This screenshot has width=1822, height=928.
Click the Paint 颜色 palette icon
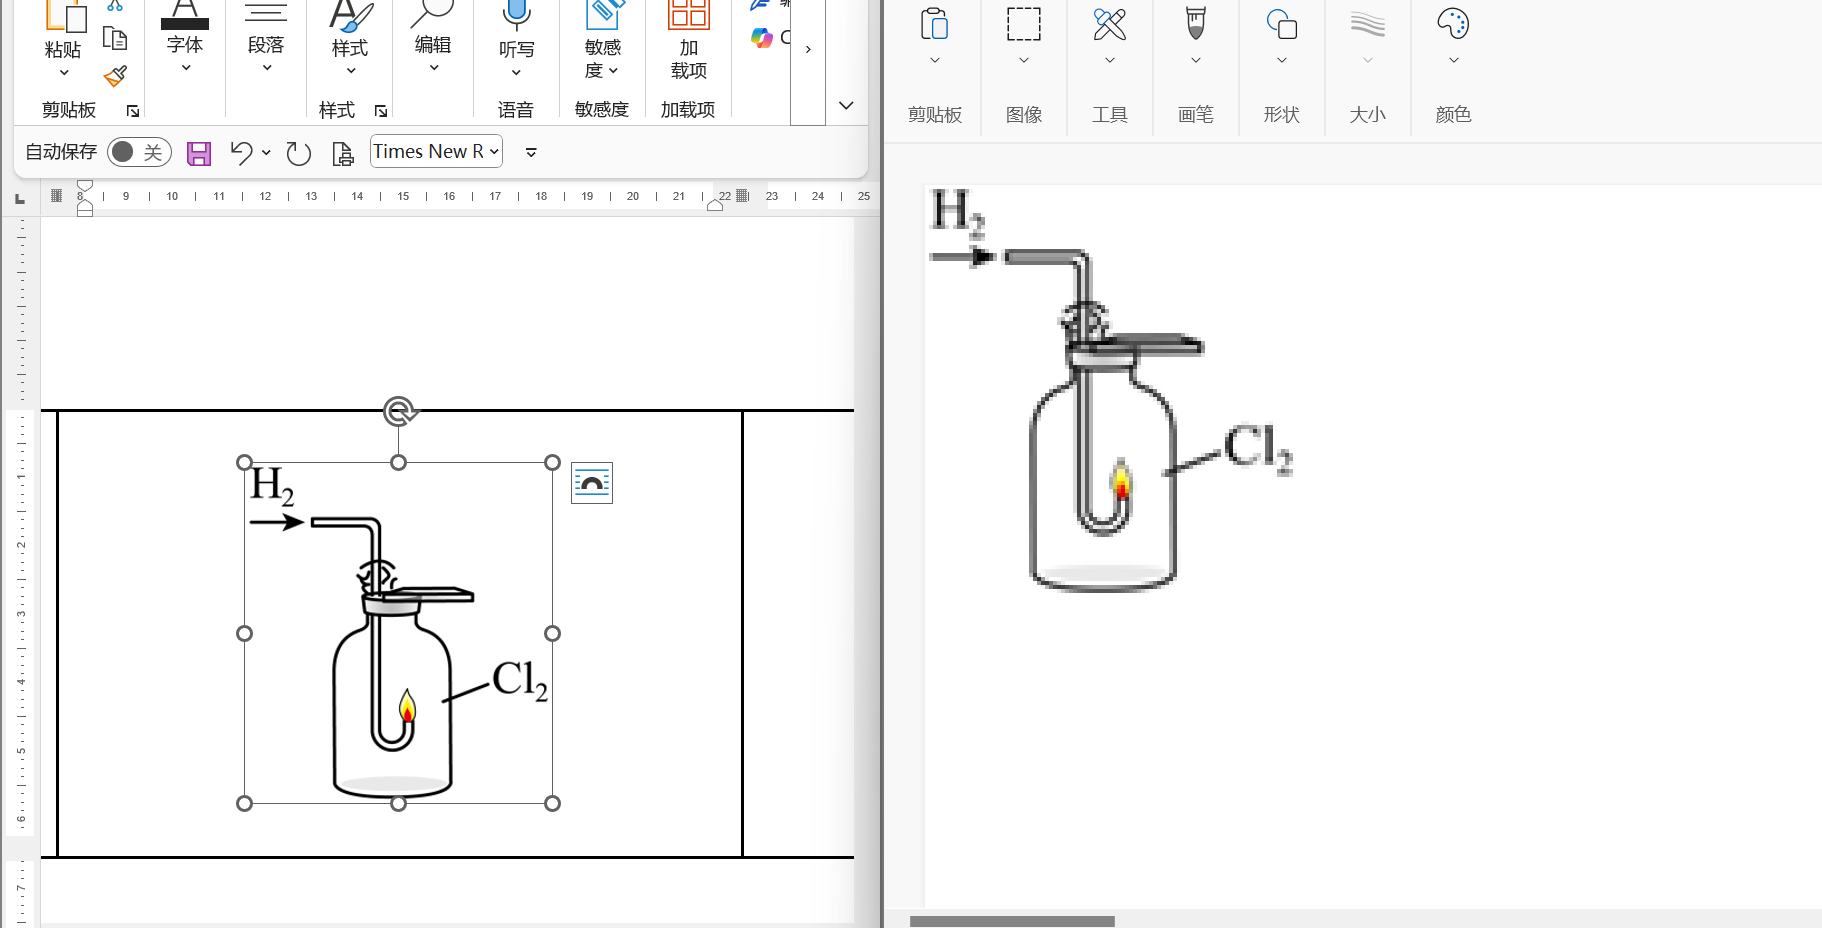pos(1453,24)
